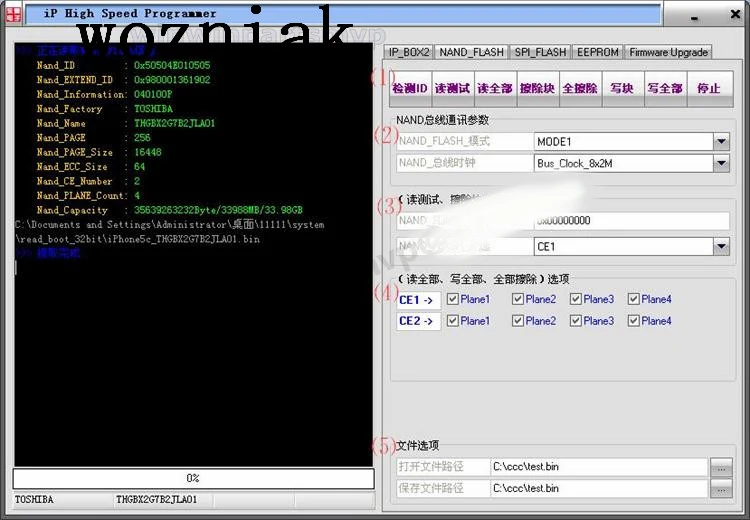Click TOSHIBA in the status bar
The width and height of the screenshot is (750, 520).
34,499
